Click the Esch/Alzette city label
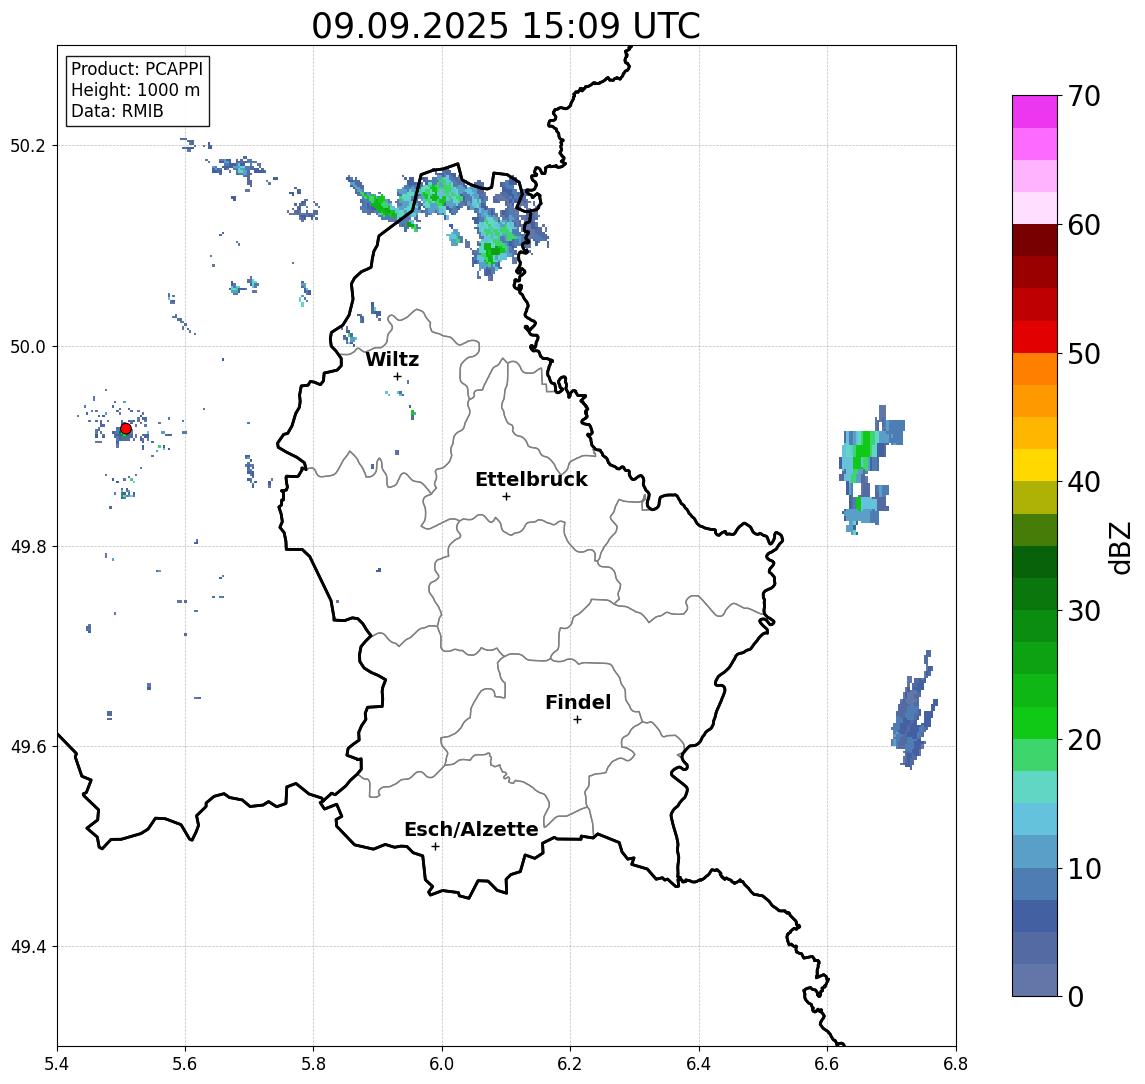Viewport: 1145px width, 1084px height. (x=471, y=829)
